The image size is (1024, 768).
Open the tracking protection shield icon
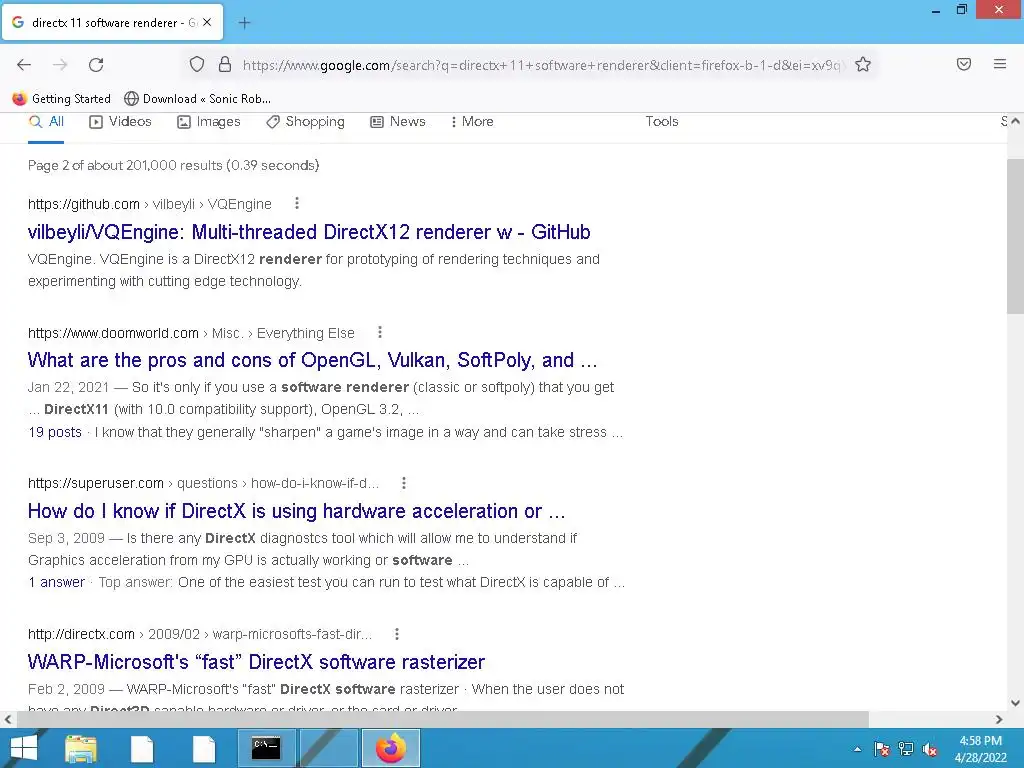pos(197,64)
